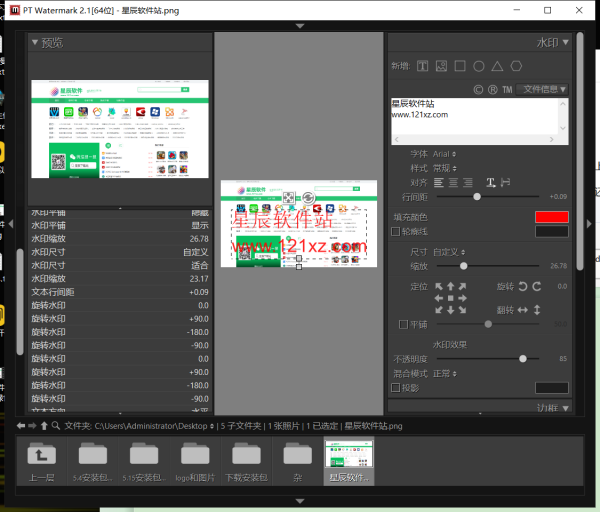Click the text spacing icon beside alignment
The image size is (600, 512).
click(x=505, y=183)
